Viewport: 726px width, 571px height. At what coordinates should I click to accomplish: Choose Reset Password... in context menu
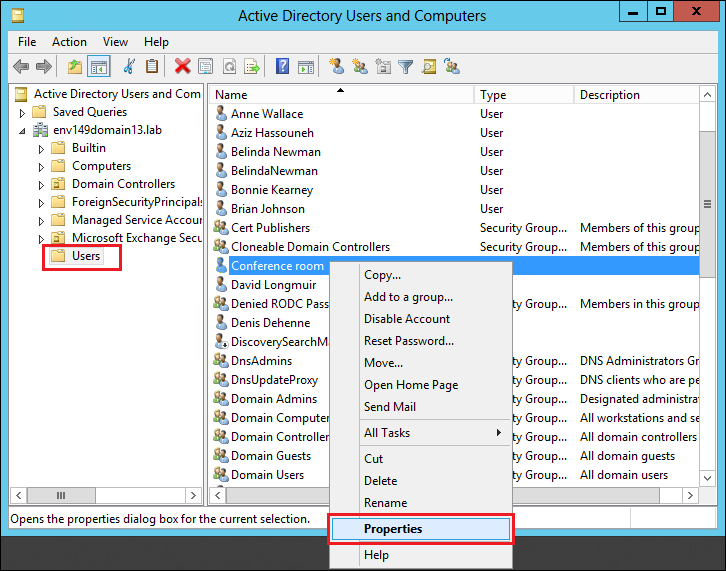(x=421, y=341)
